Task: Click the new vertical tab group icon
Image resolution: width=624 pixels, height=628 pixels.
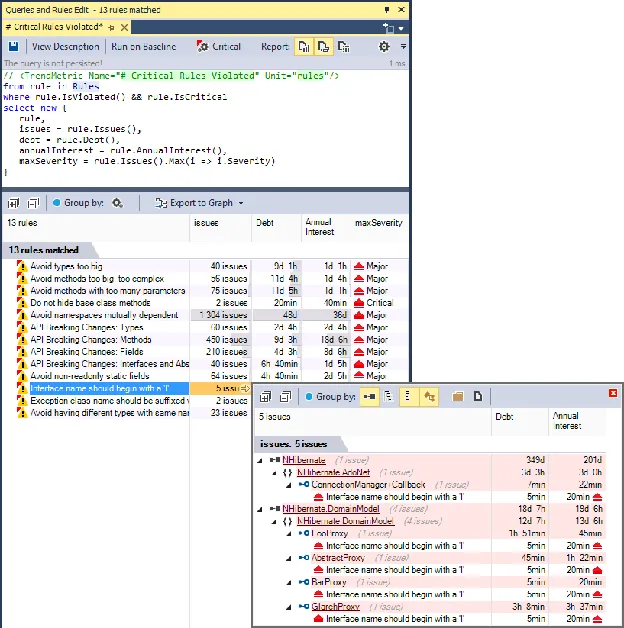Action: pyautogui.click(x=388, y=28)
